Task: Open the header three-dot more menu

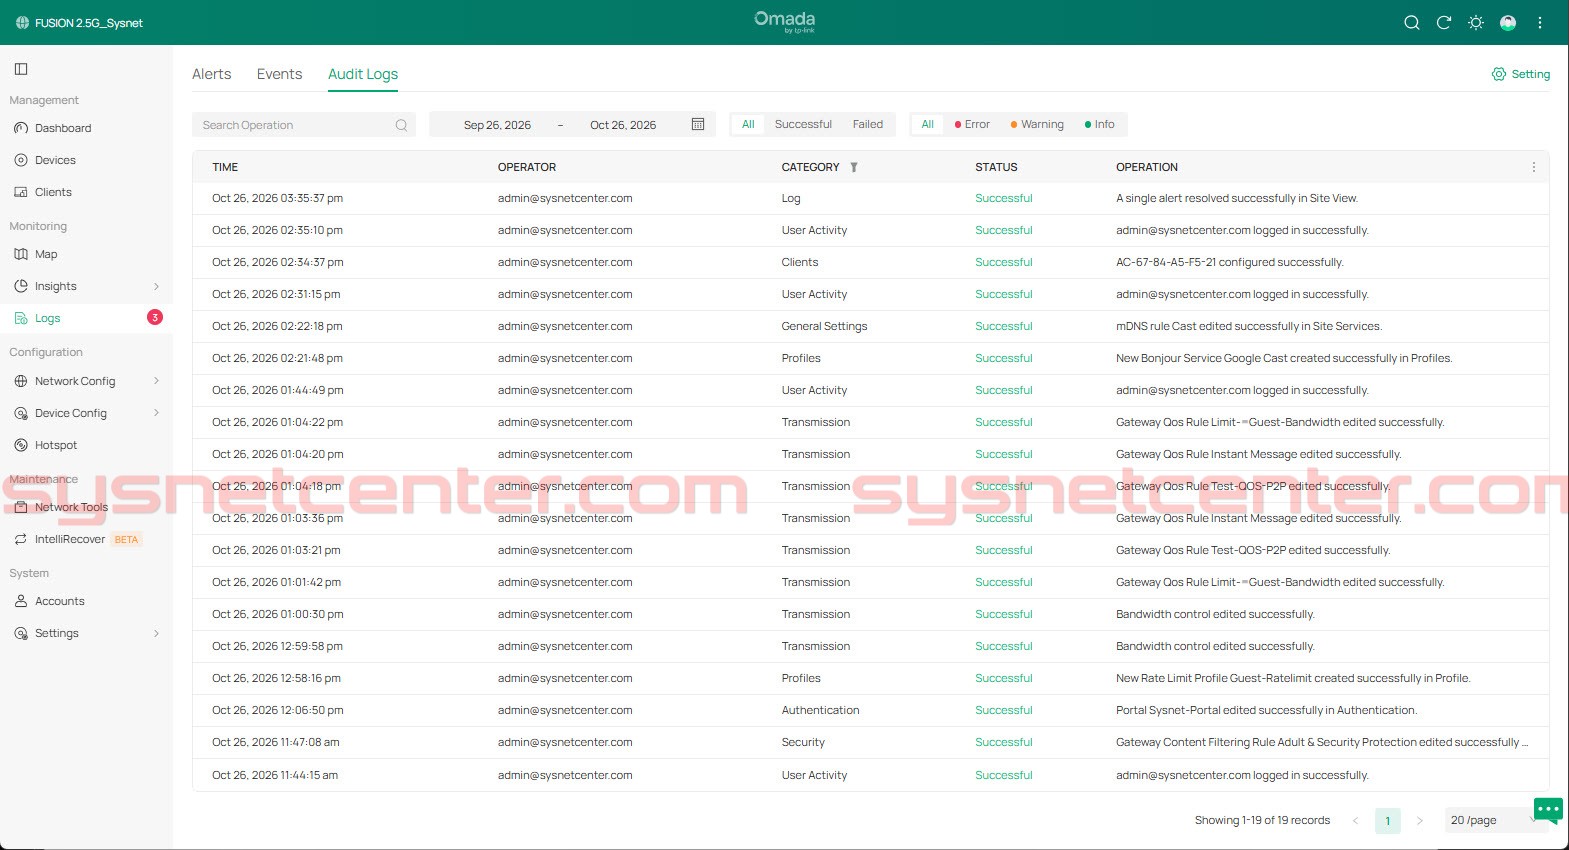Action: (1540, 23)
